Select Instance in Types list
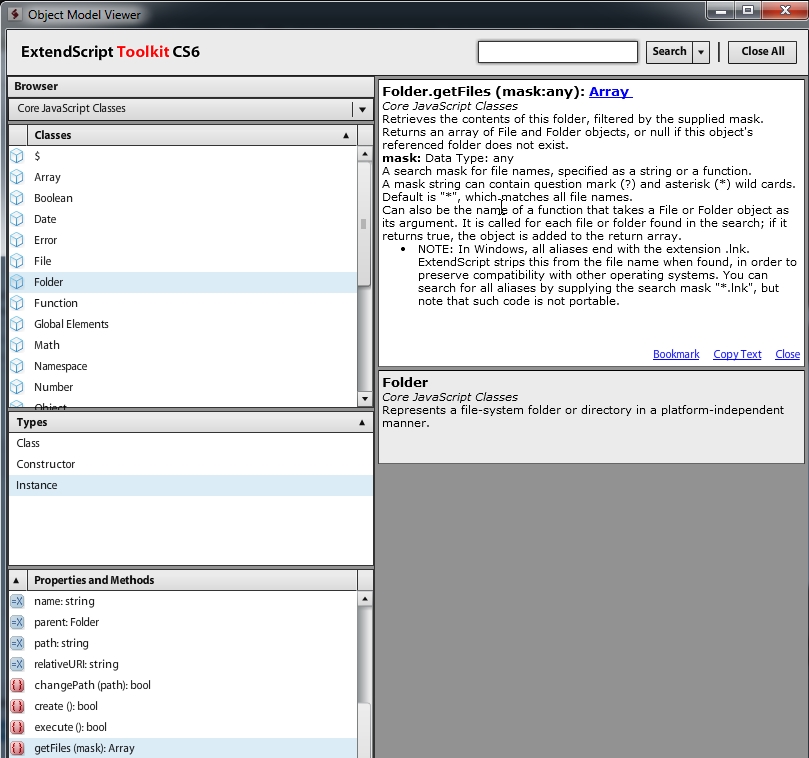 (190, 486)
